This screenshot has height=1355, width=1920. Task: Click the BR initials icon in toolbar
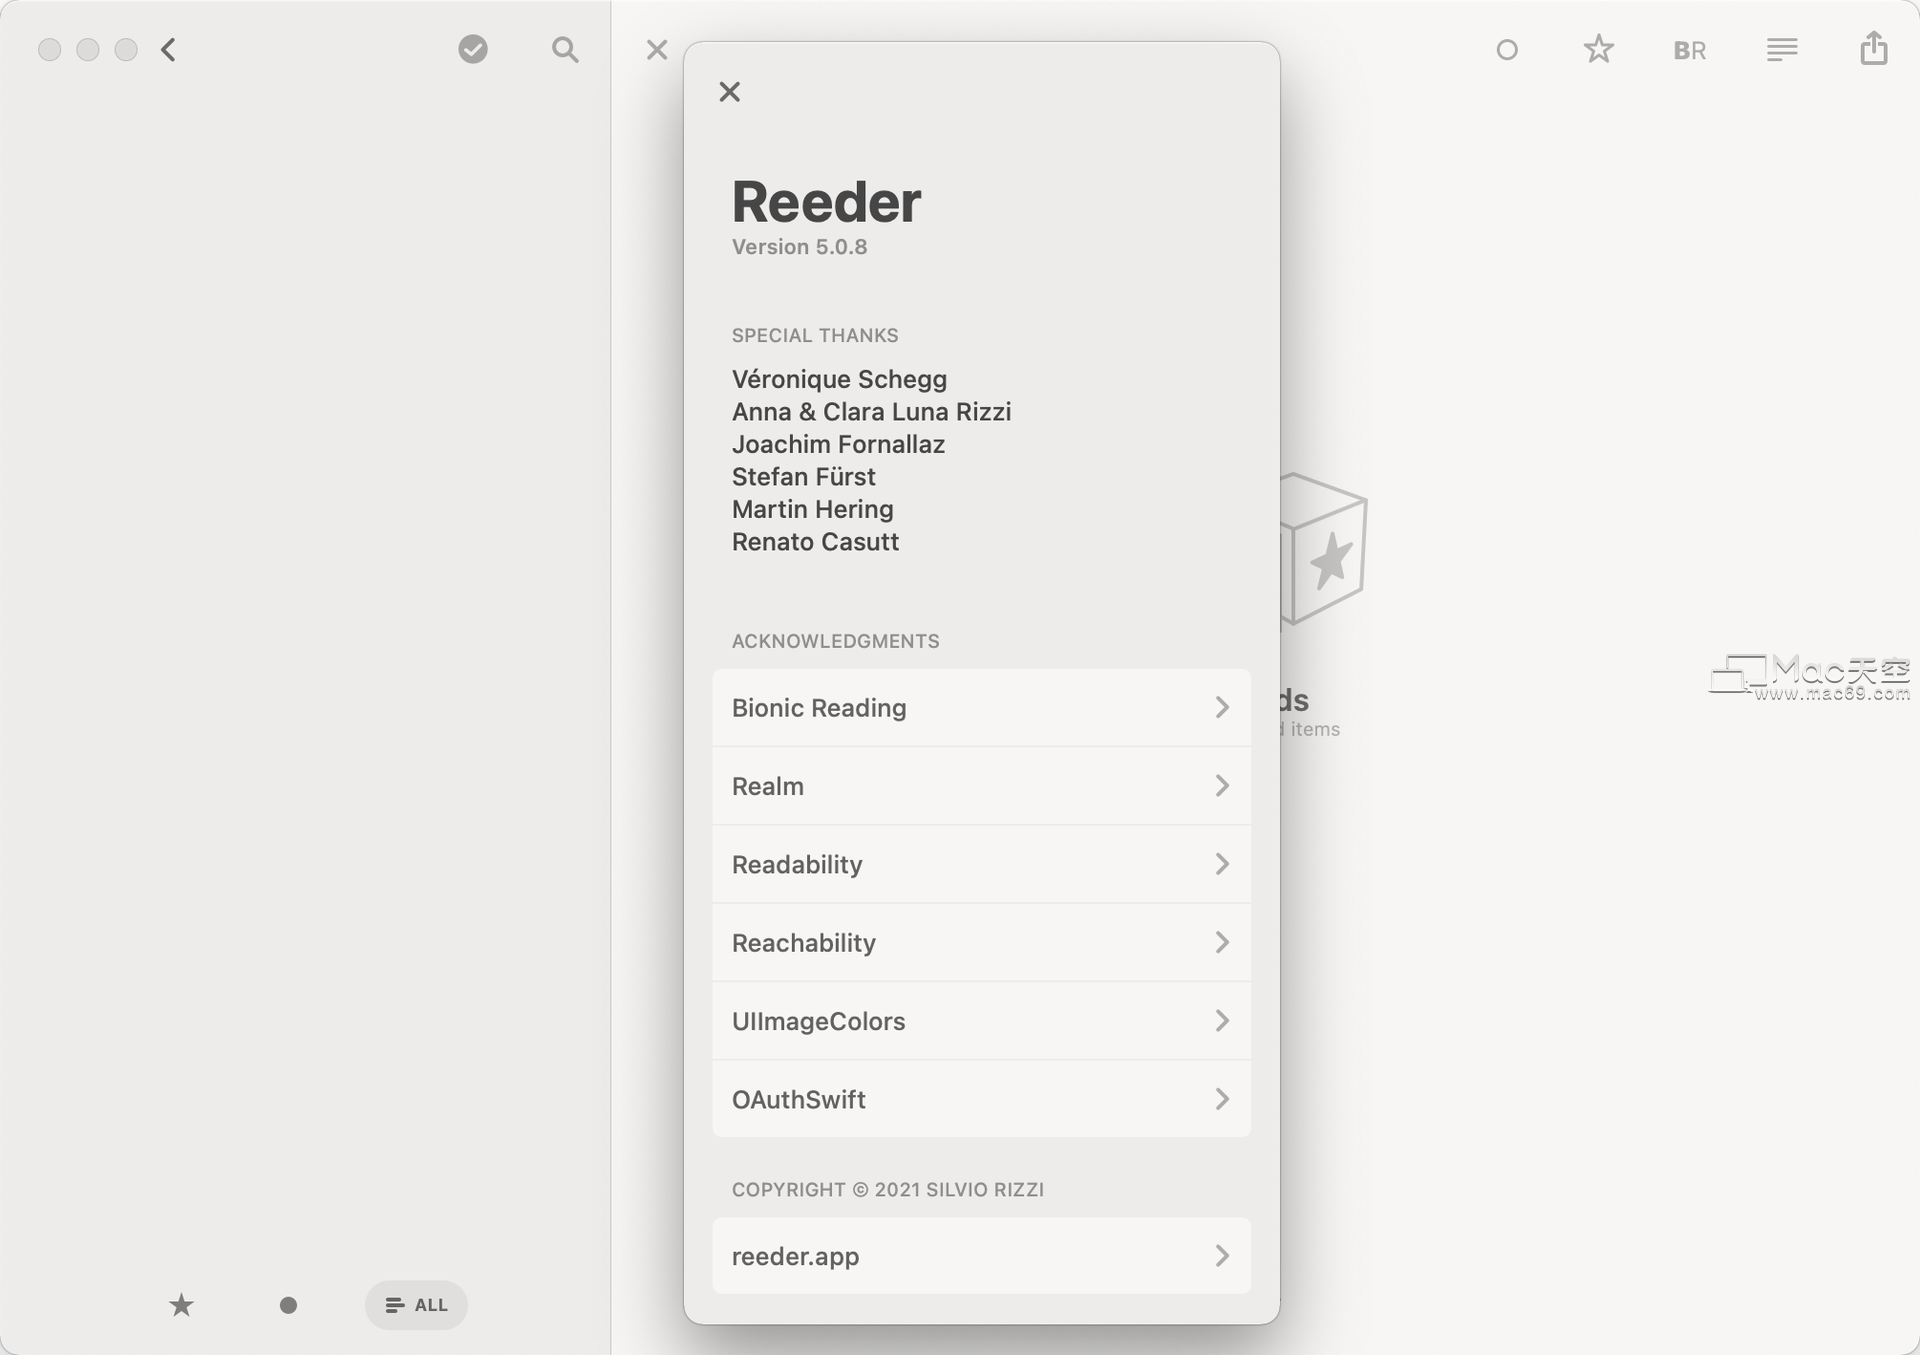pyautogui.click(x=1690, y=48)
